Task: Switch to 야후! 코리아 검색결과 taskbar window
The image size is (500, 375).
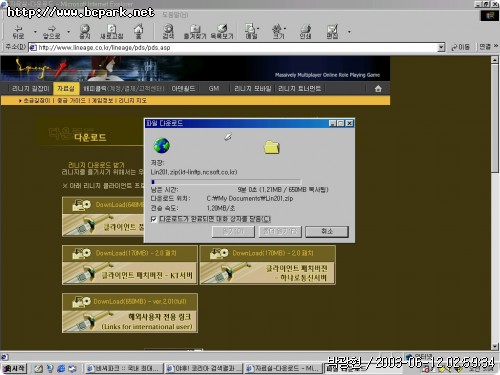Action: point(204,368)
